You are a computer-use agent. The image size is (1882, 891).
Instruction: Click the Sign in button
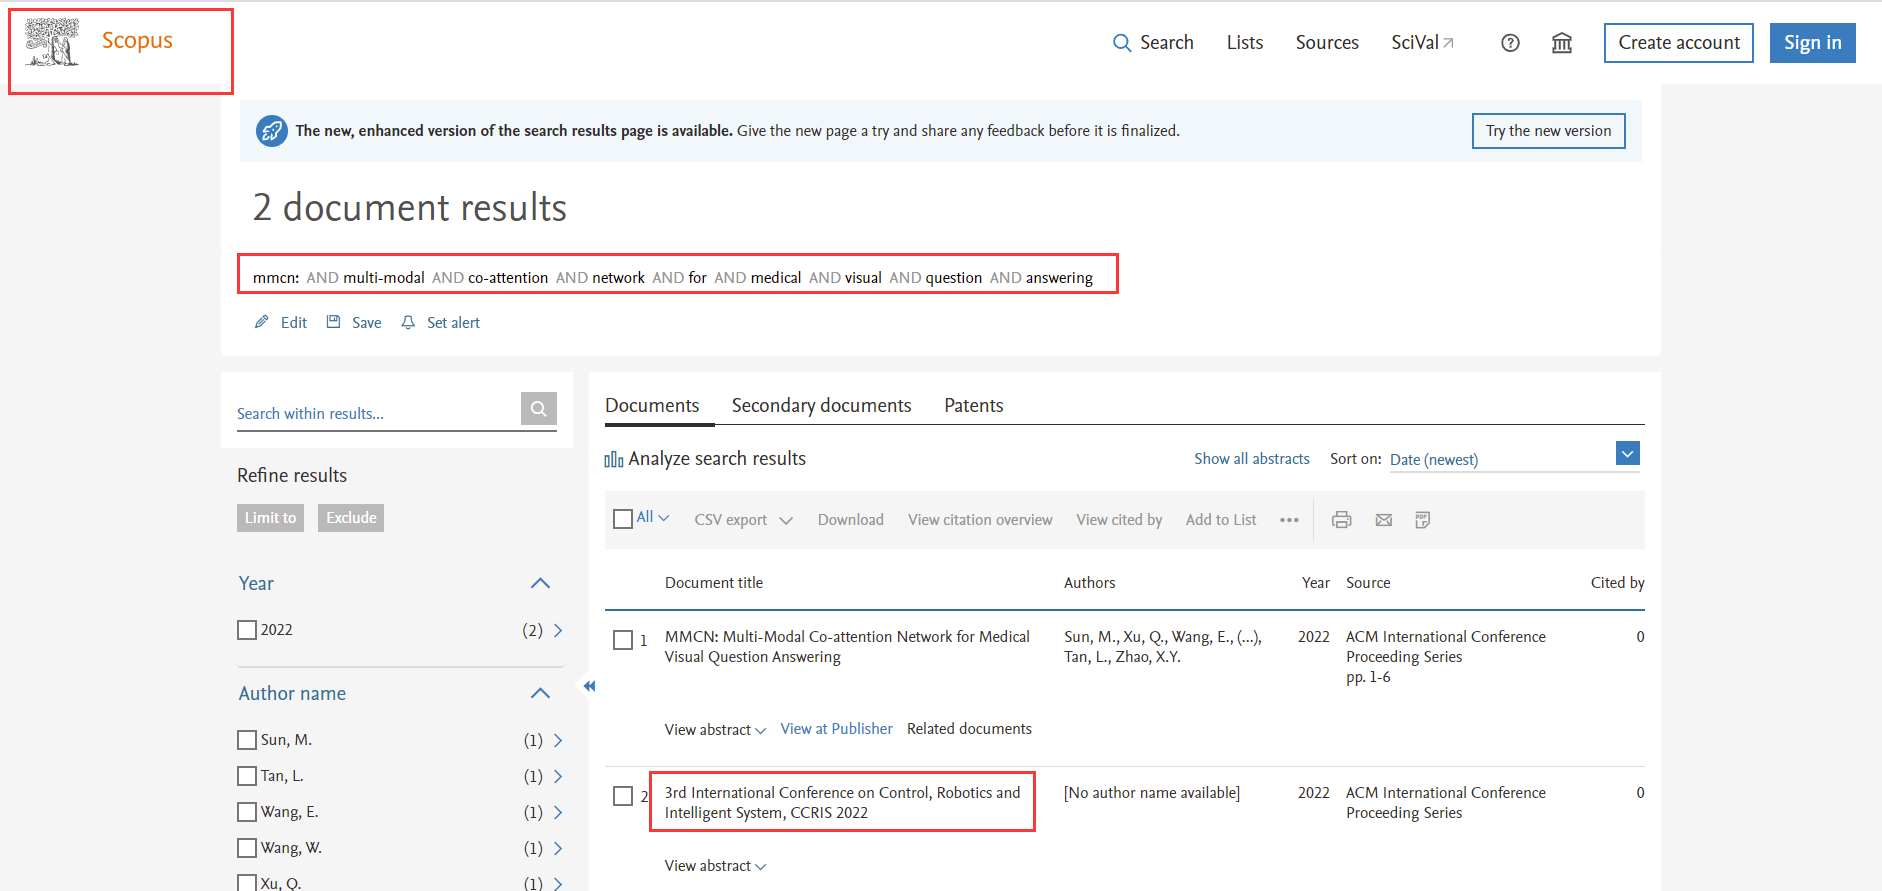tap(1812, 43)
